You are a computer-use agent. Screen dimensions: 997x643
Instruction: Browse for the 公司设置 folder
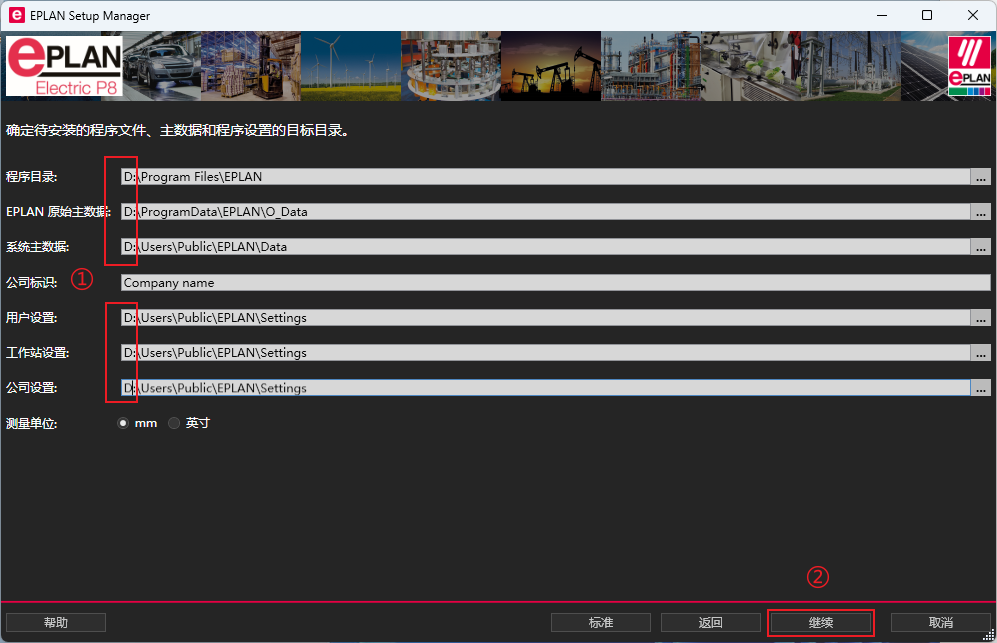tap(980, 388)
